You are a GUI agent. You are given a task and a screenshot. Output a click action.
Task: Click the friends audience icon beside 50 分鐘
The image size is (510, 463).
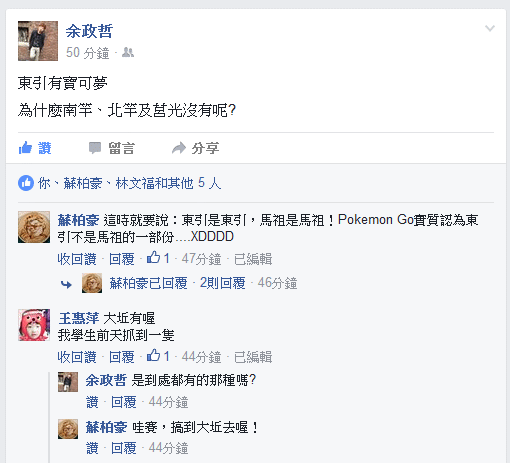128,52
